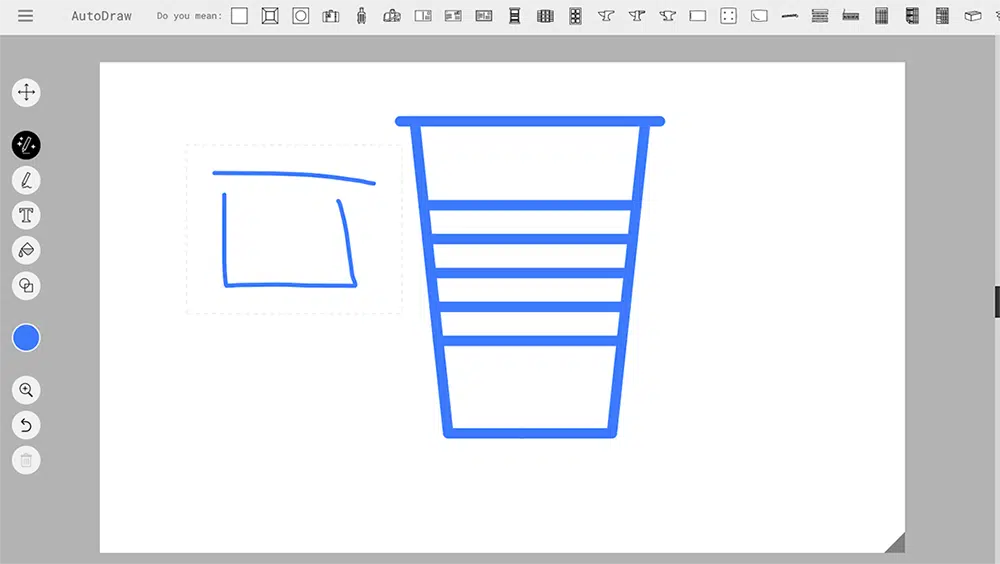The height and width of the screenshot is (564, 1000).
Task: Choose the plain square suggestion
Action: click(239, 16)
